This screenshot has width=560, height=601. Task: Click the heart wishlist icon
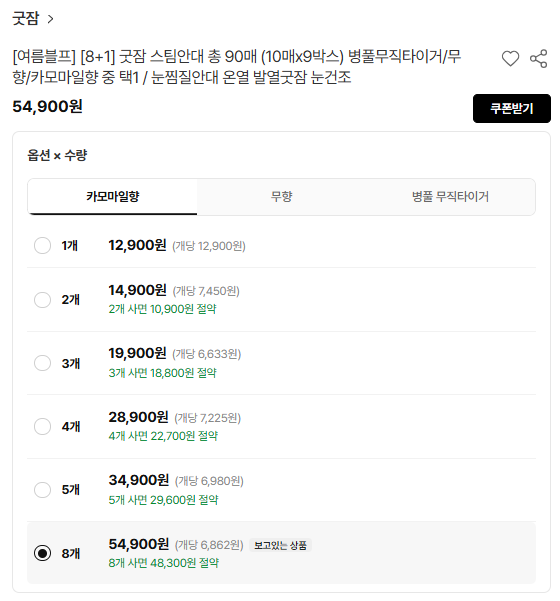click(510, 59)
